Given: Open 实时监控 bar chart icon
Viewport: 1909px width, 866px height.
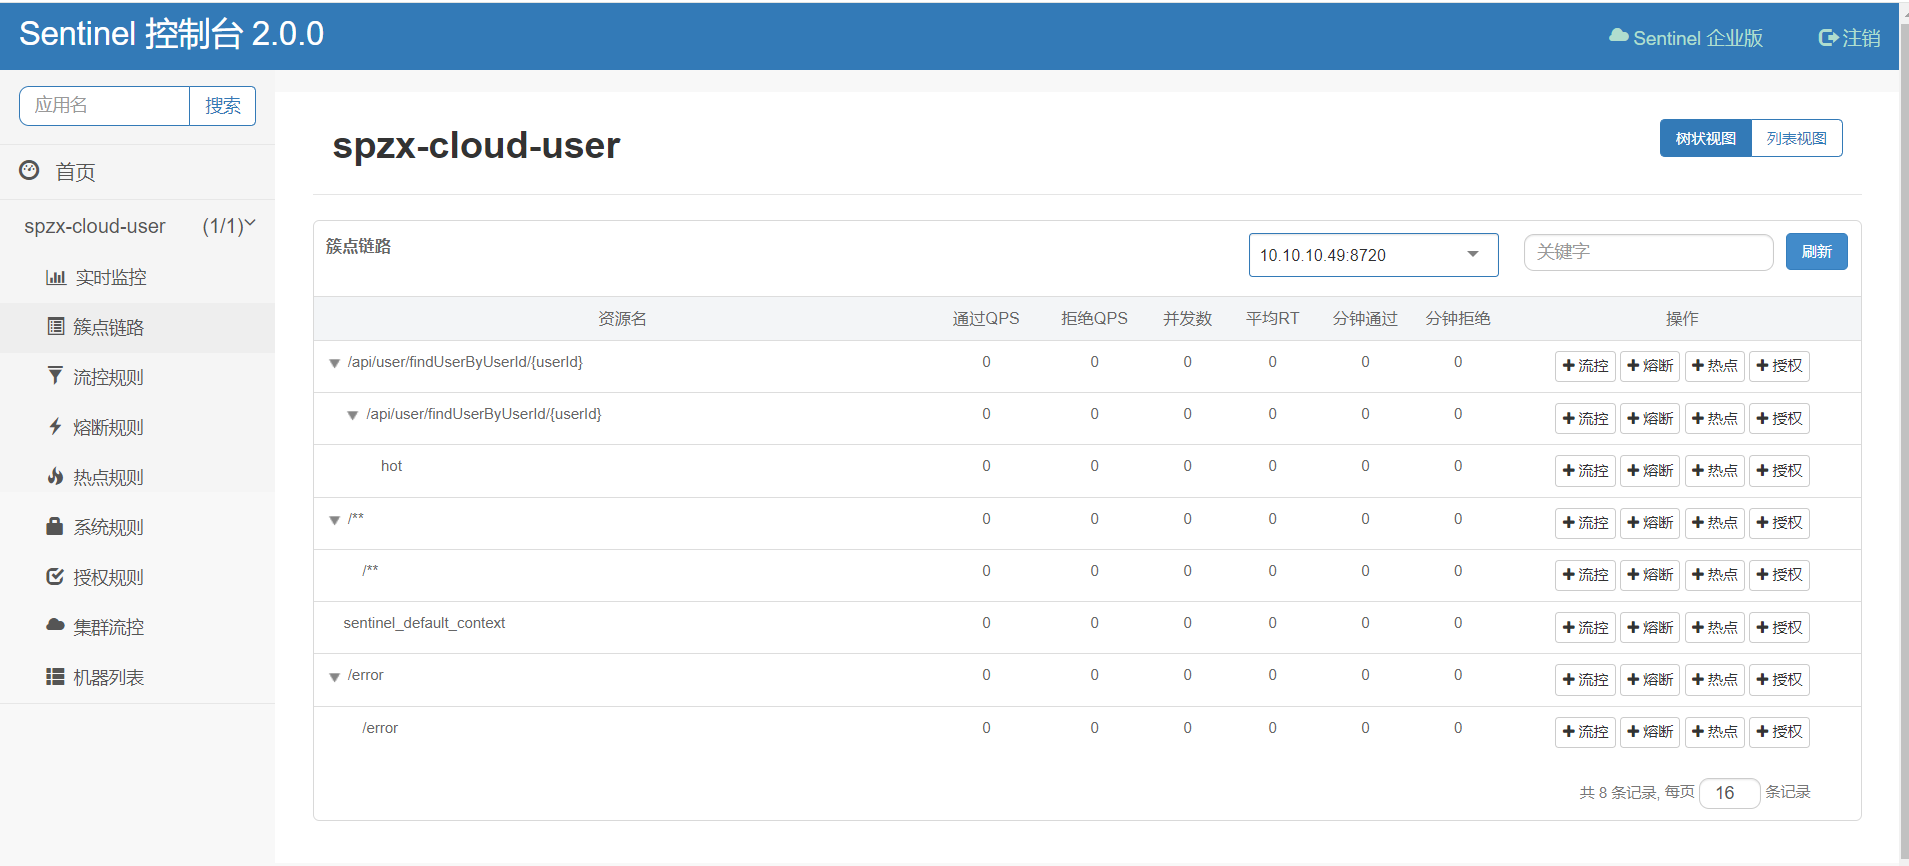Looking at the screenshot, I should coord(56,277).
